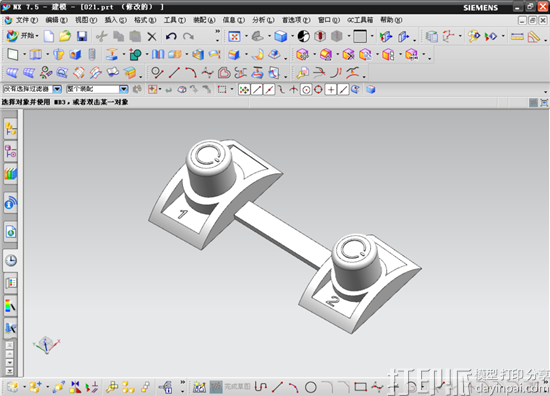Screen dimensions: 550x396
Task: Click the Undo arrow icon
Action: pyautogui.click(x=171, y=36)
